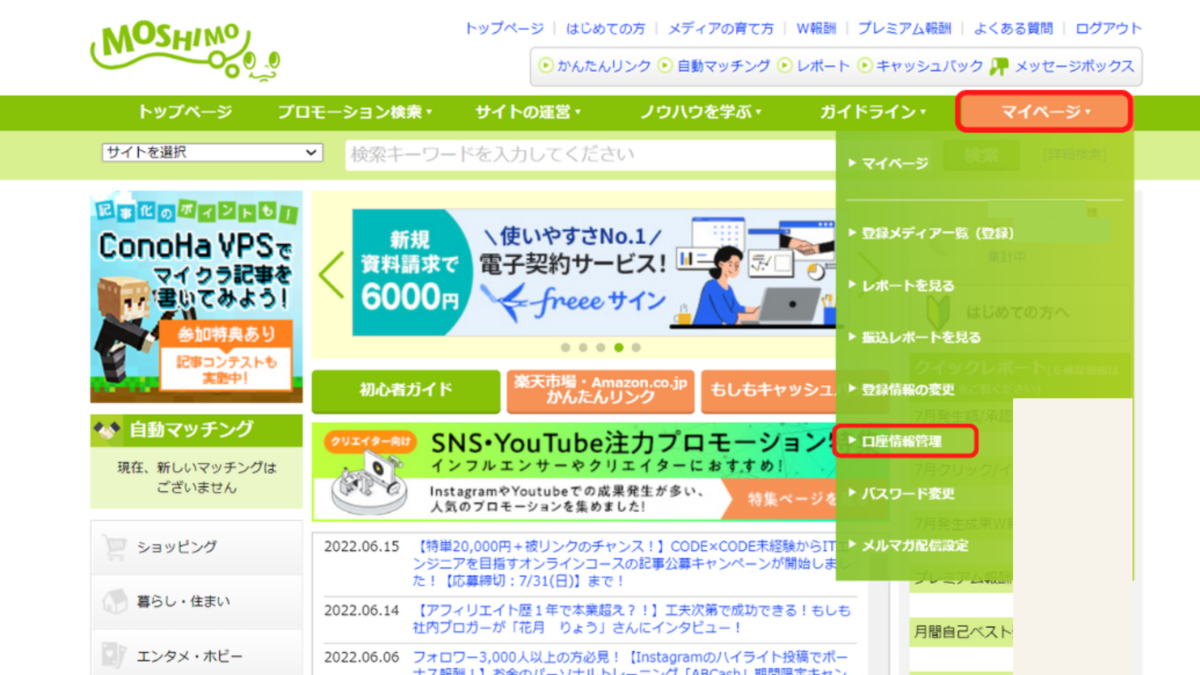Screen dimensions: 1200x675
Task: Click the freeeサイン carousel banner
Action: pyautogui.click(x=595, y=273)
